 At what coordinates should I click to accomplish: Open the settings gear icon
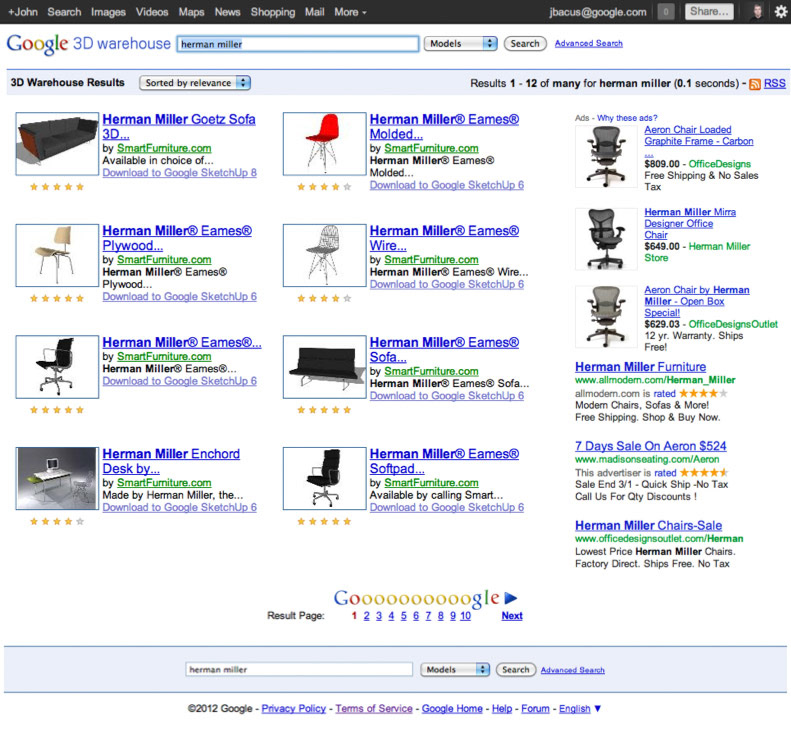780,12
